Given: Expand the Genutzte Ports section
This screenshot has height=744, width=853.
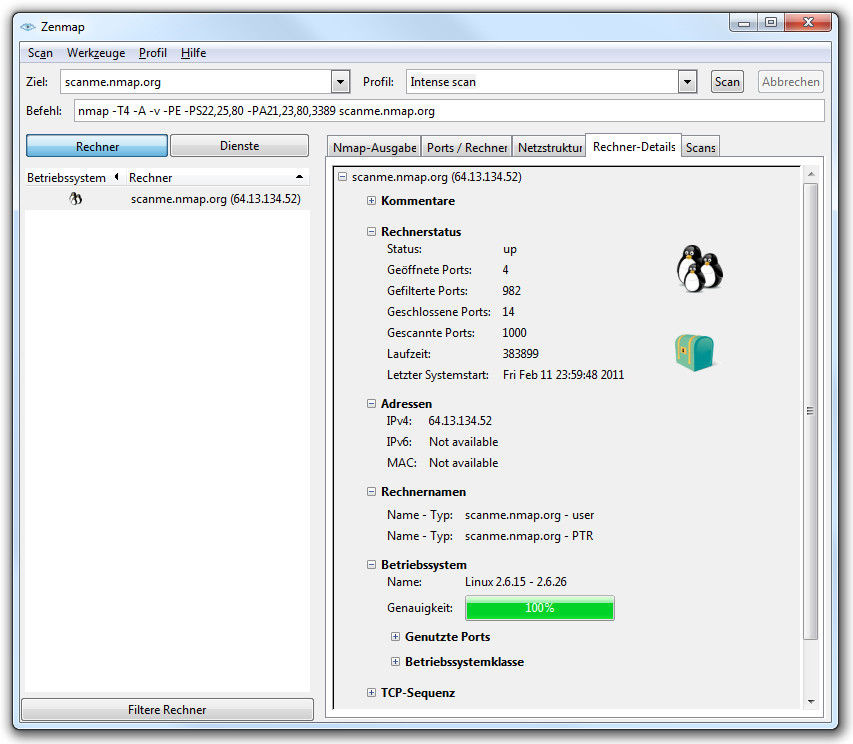Looking at the screenshot, I should pyautogui.click(x=395, y=636).
